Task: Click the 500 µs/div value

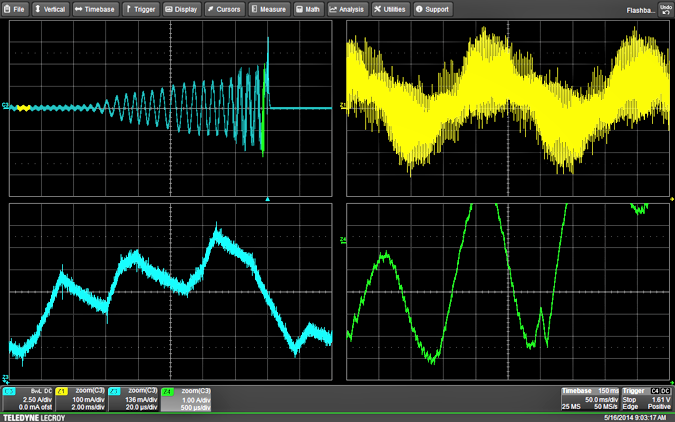Action: tap(196, 407)
